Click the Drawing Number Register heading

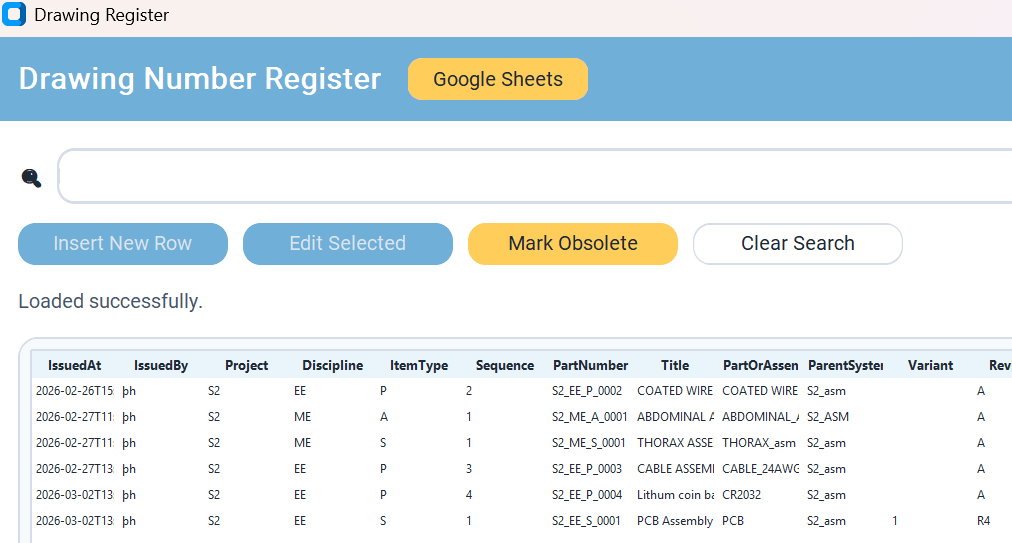[x=199, y=79]
